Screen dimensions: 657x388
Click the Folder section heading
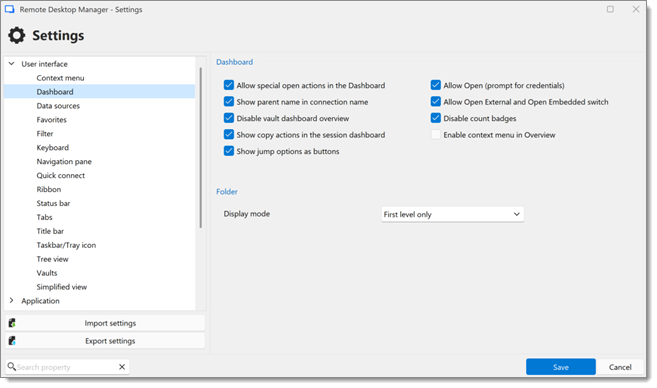(227, 191)
